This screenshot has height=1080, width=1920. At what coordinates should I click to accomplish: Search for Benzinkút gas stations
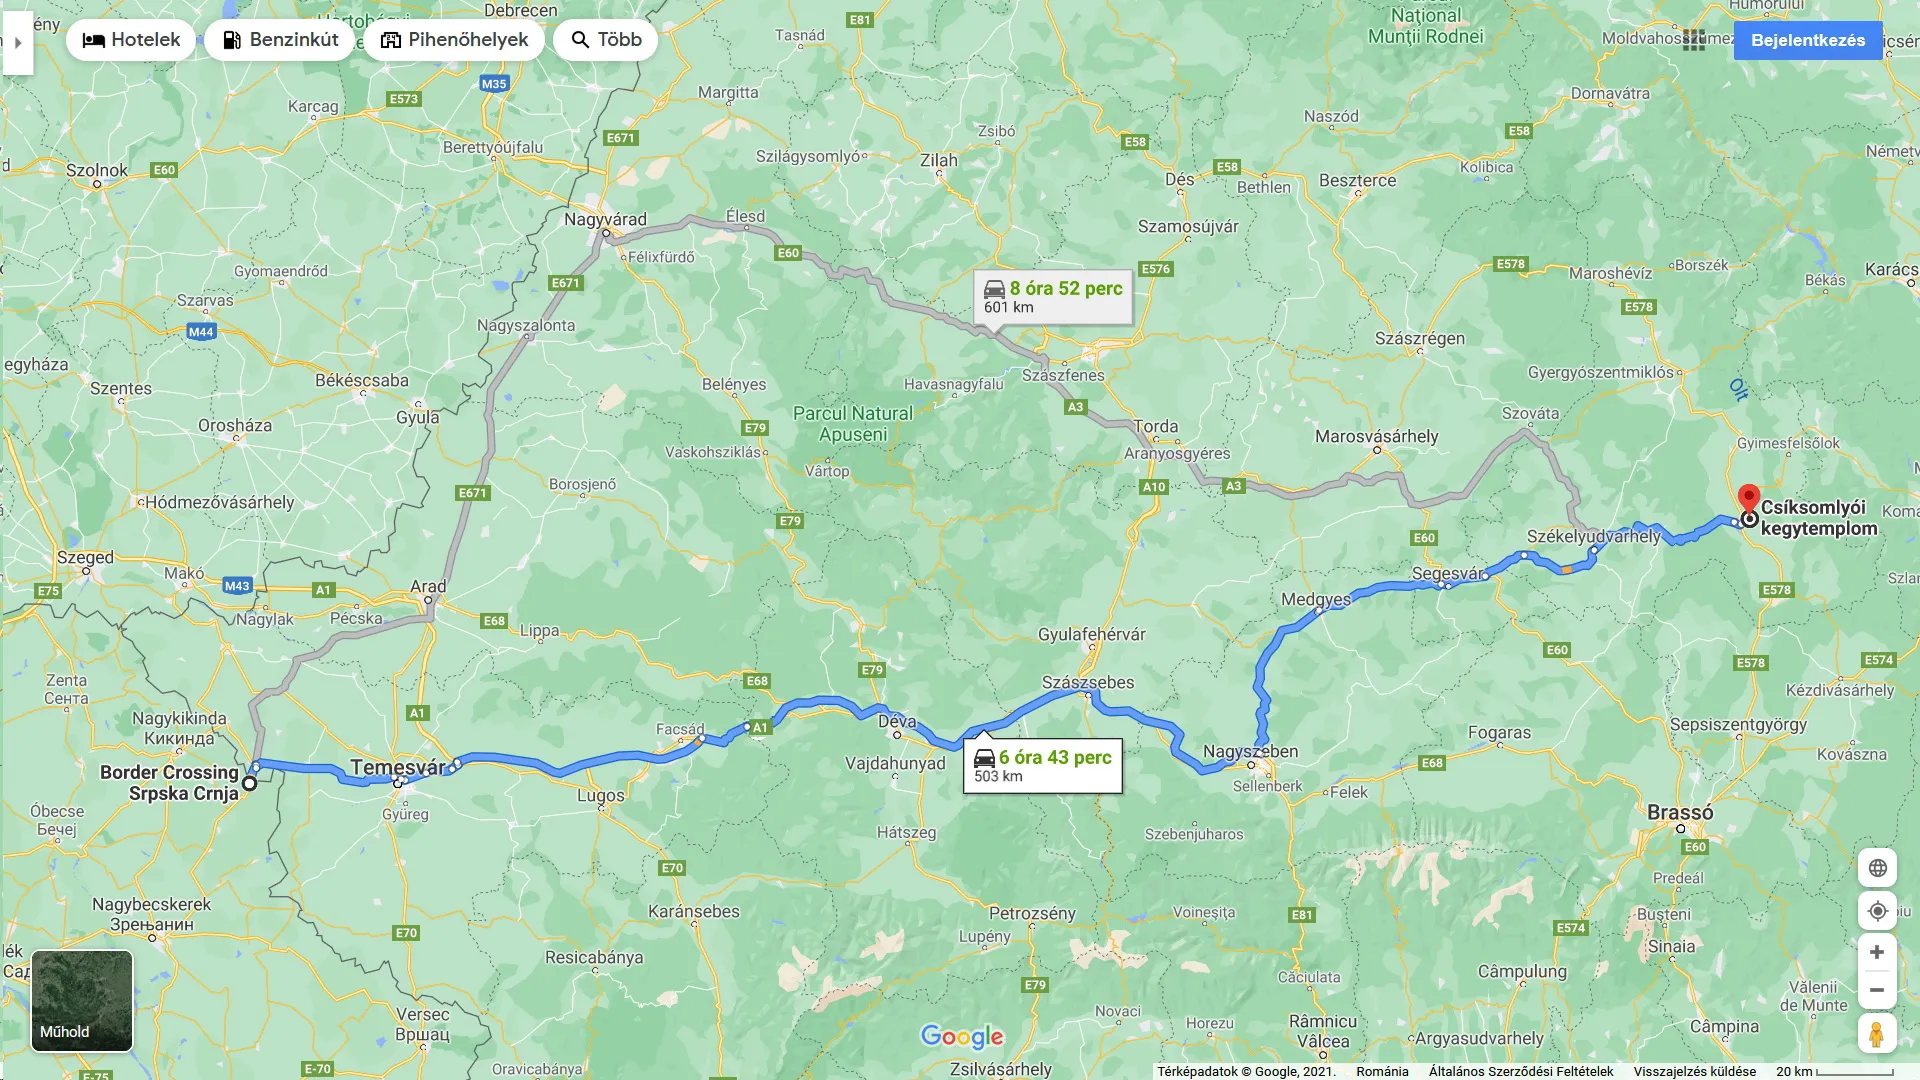(x=280, y=40)
